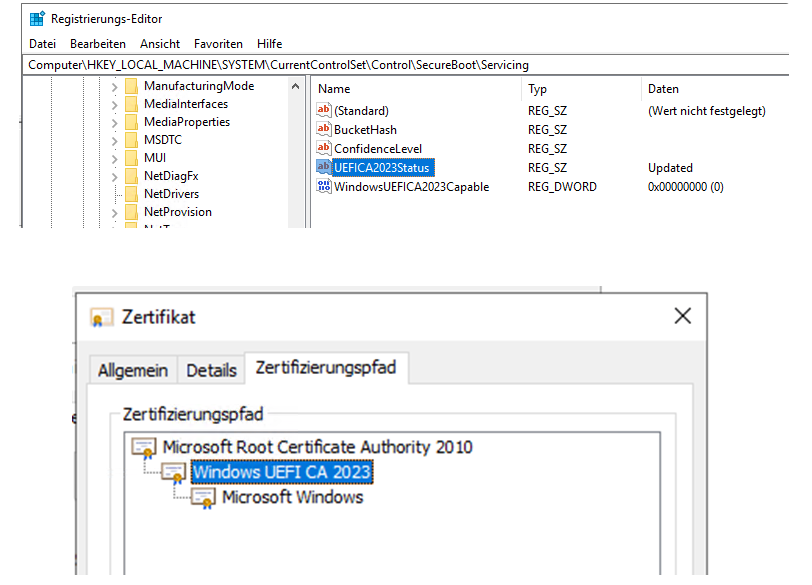Select the MSDTC folder icon
This screenshot has width=812, height=585.
click(132, 140)
